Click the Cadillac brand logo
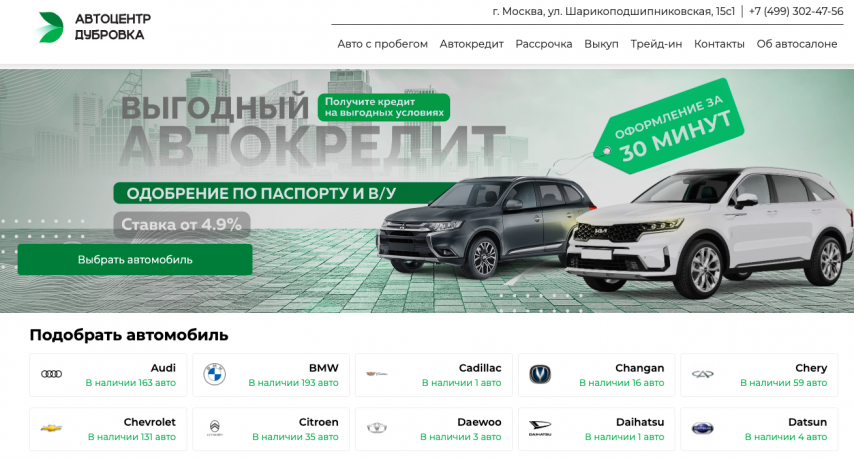The height and width of the screenshot is (459, 854). [x=377, y=374]
